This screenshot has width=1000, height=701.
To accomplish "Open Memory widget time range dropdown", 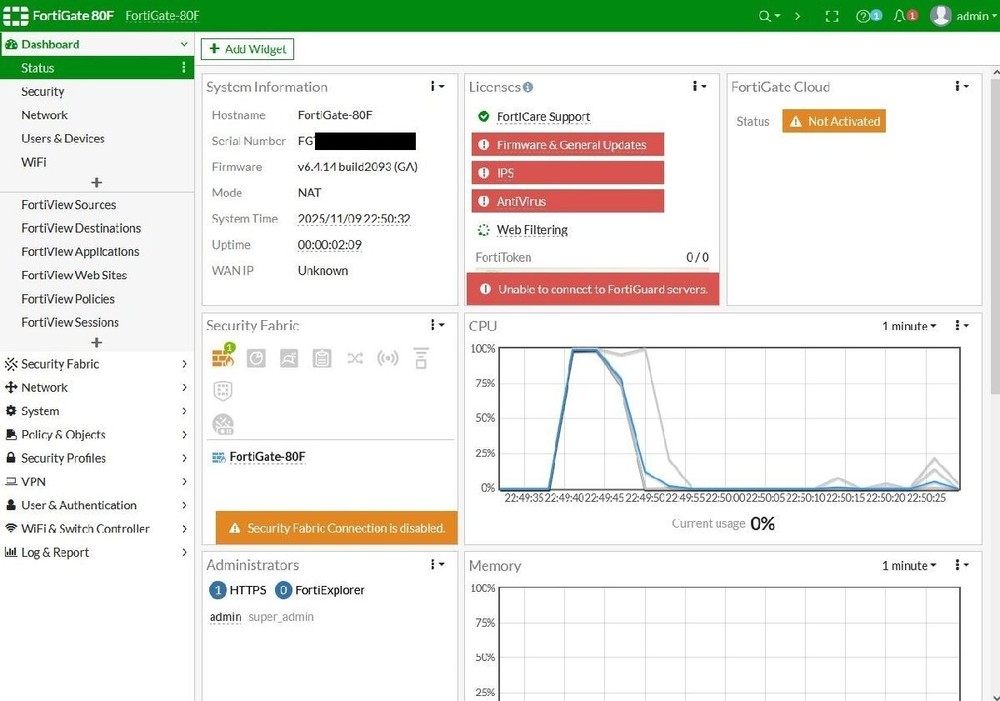I will point(909,566).
